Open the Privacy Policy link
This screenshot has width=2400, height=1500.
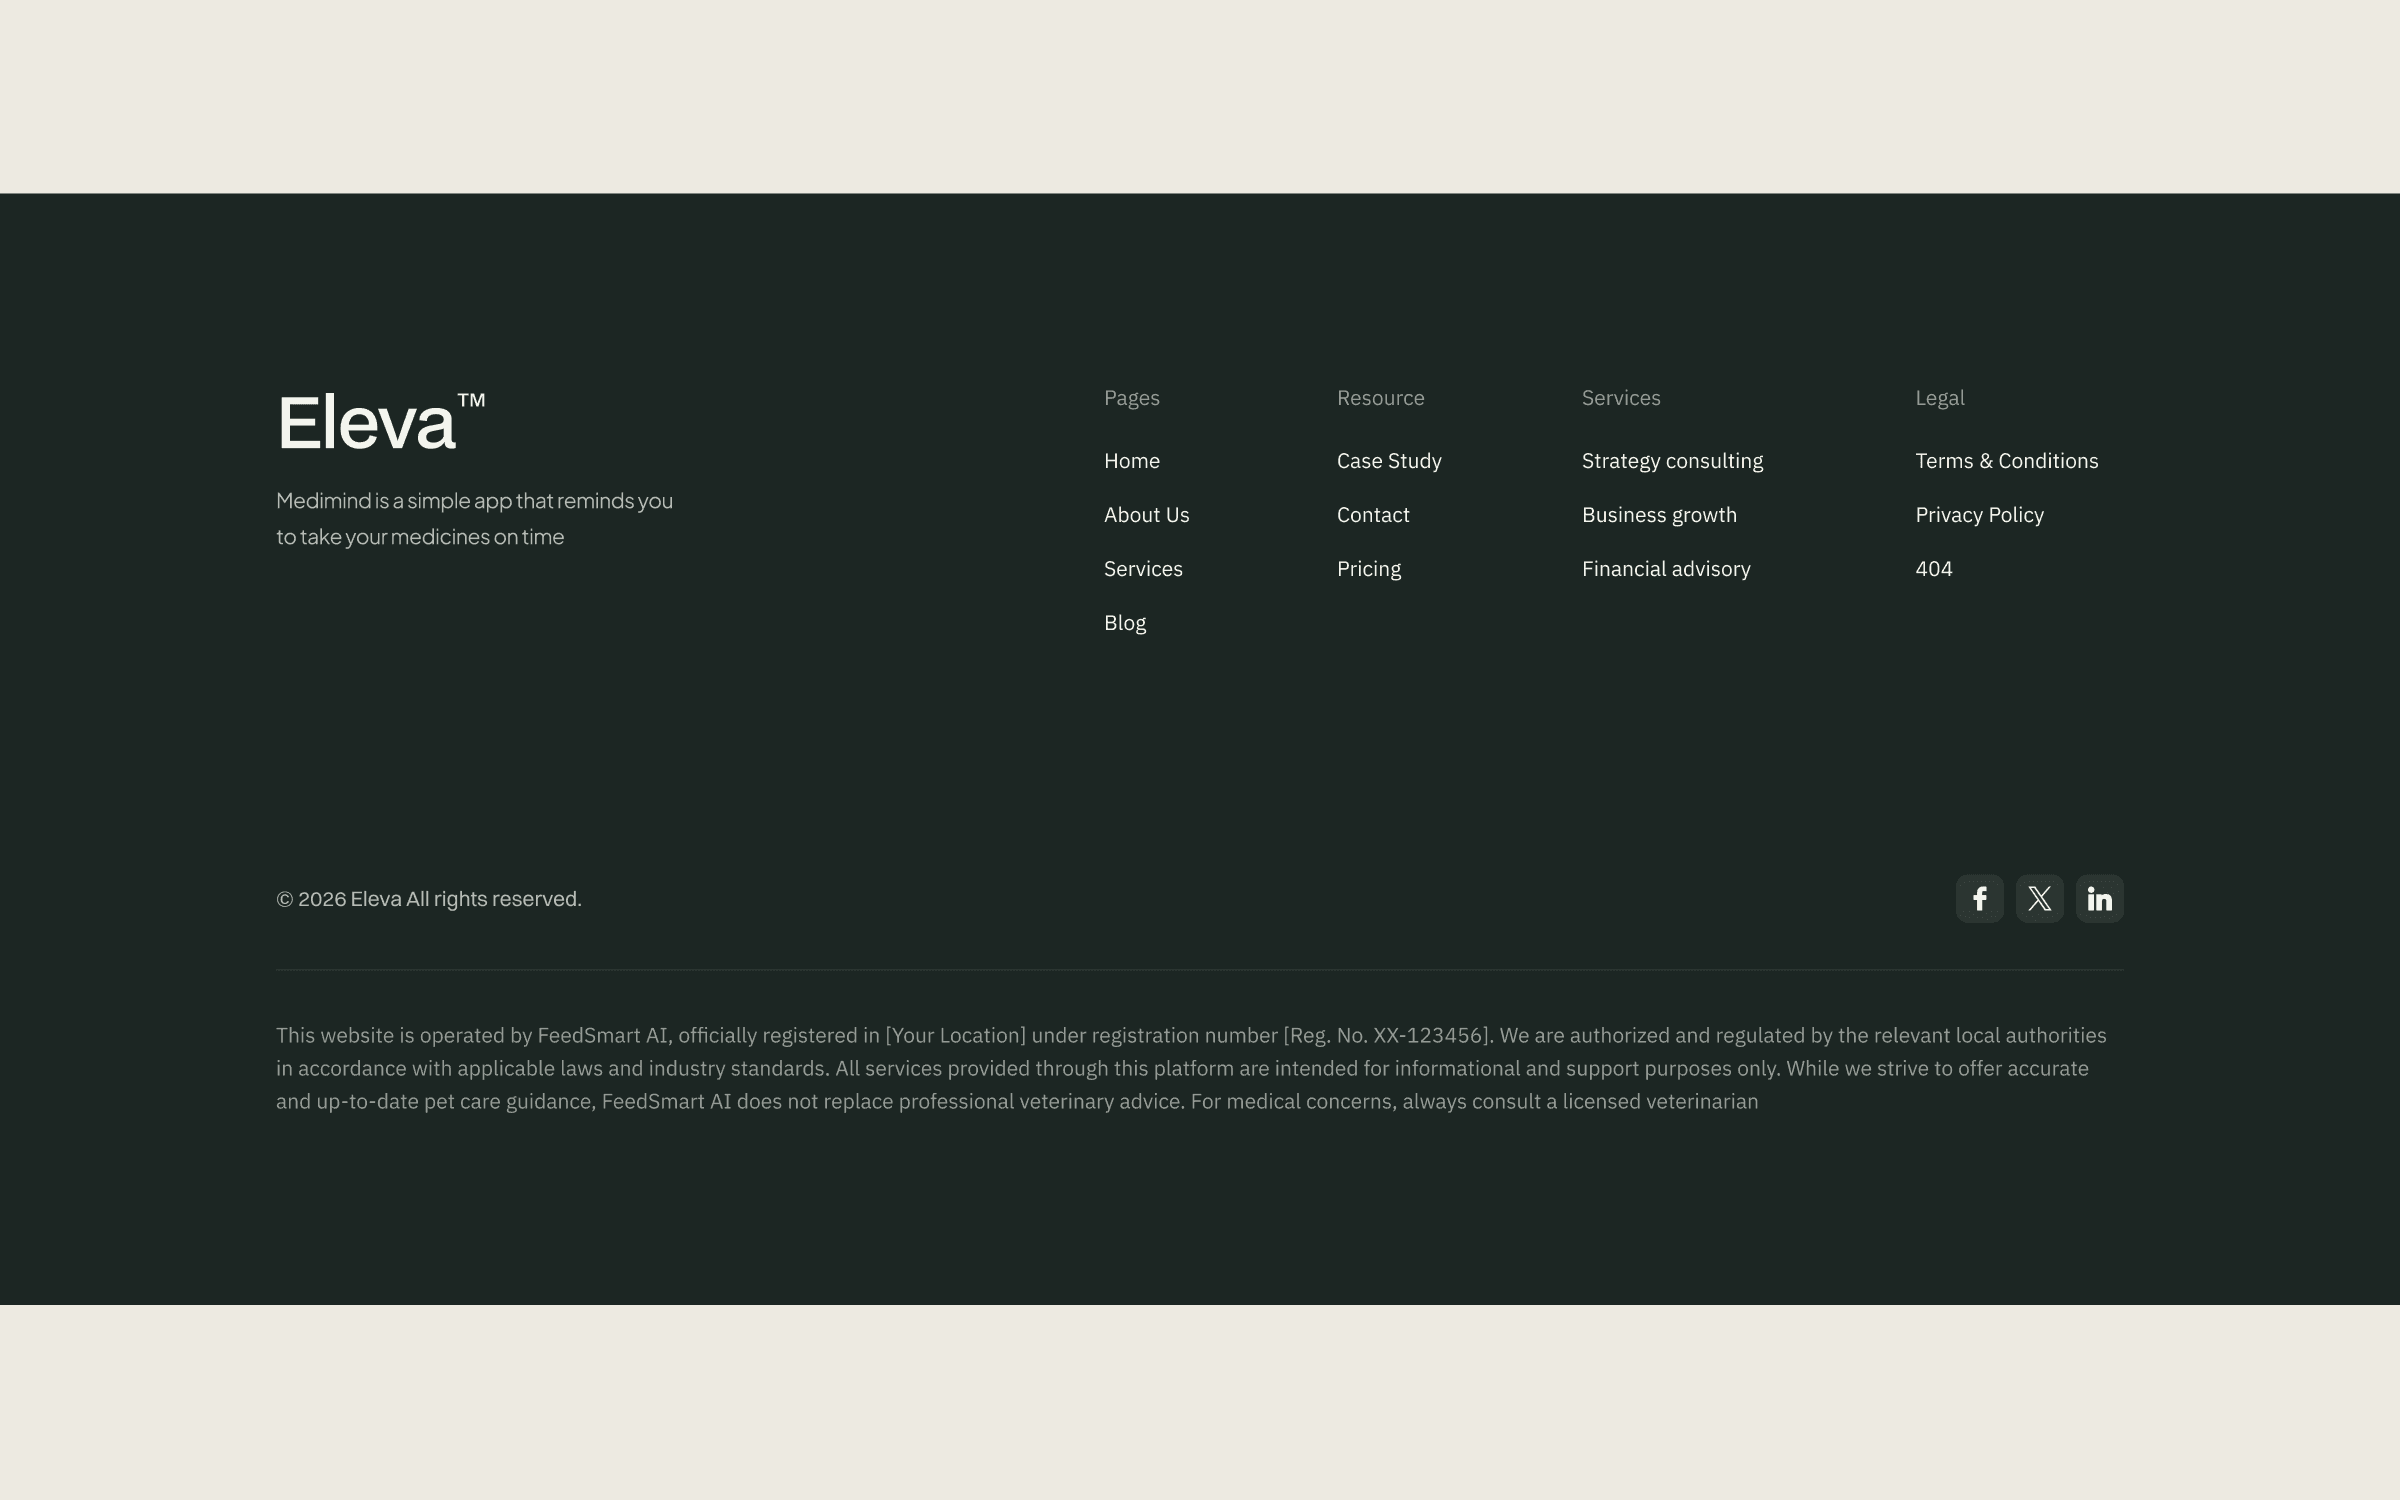1979,515
